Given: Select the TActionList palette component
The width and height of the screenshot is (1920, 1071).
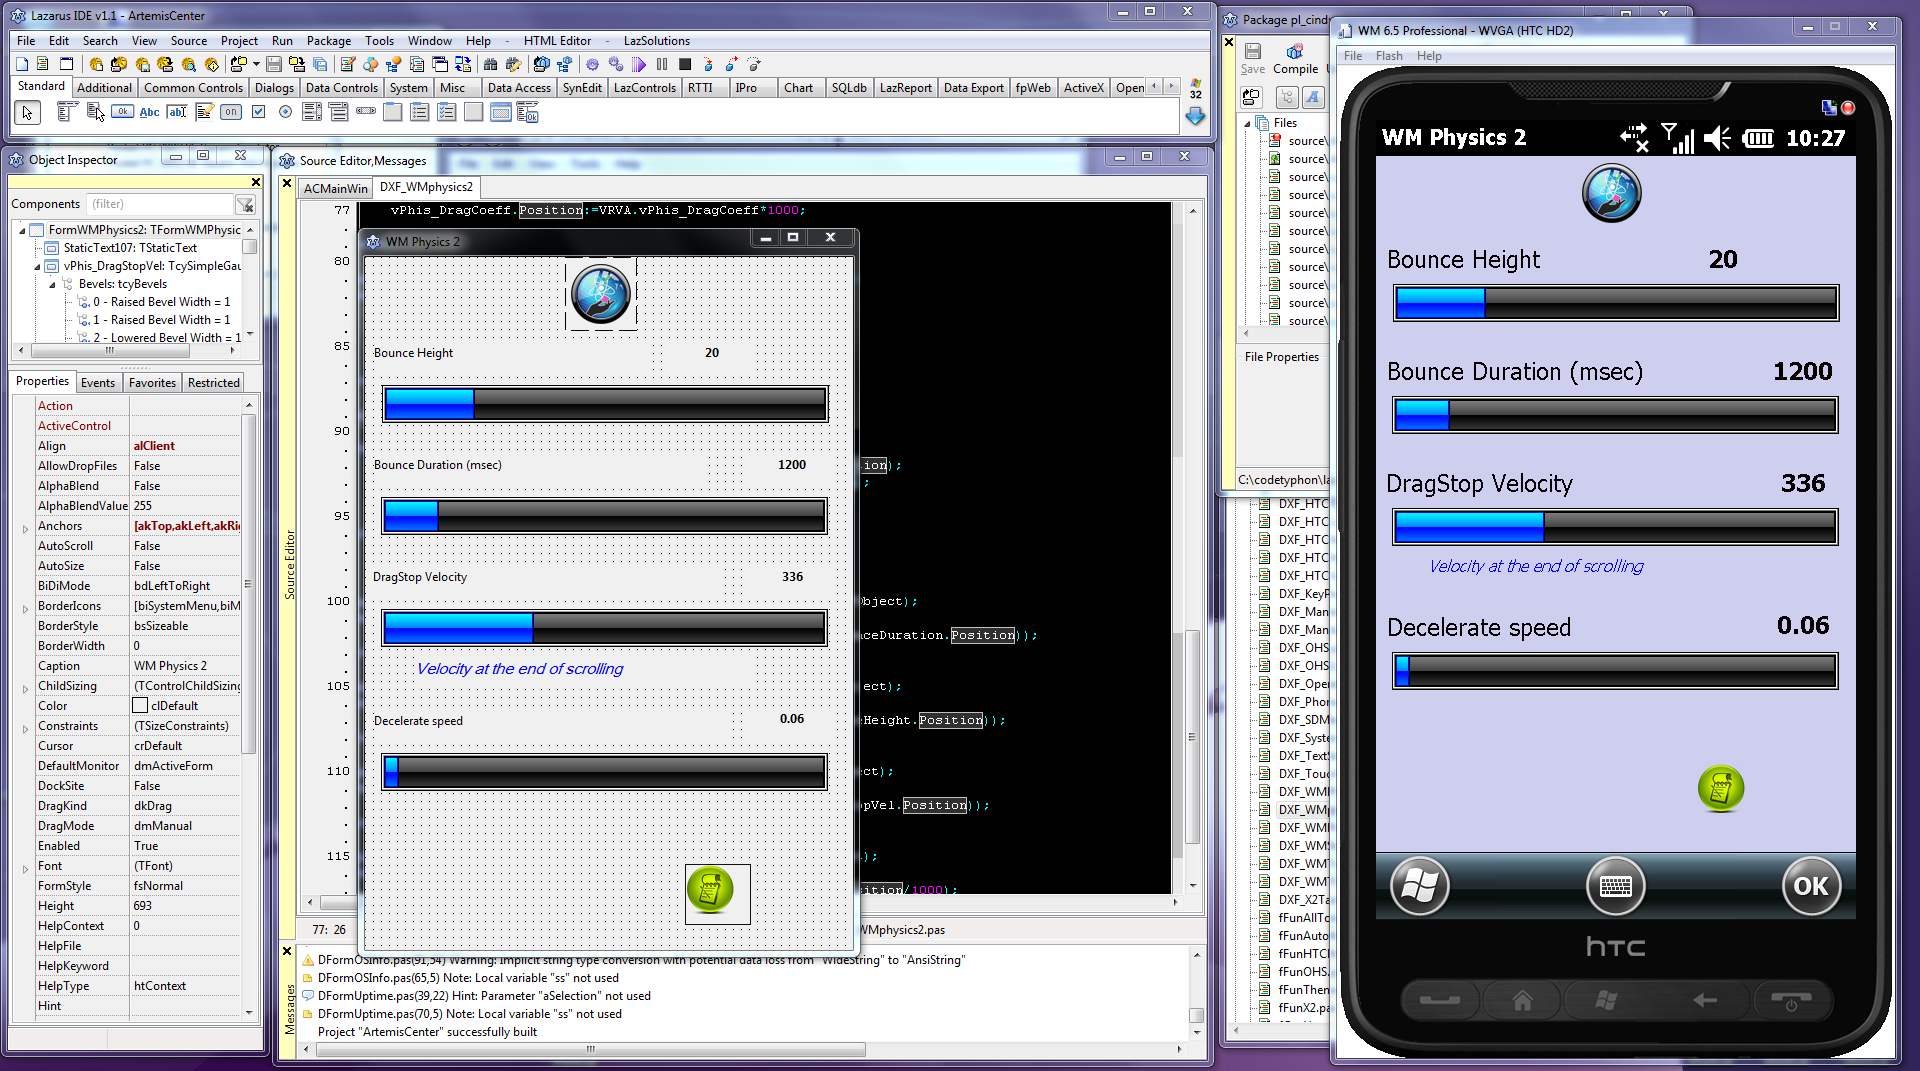Looking at the screenshot, I should pos(528,112).
